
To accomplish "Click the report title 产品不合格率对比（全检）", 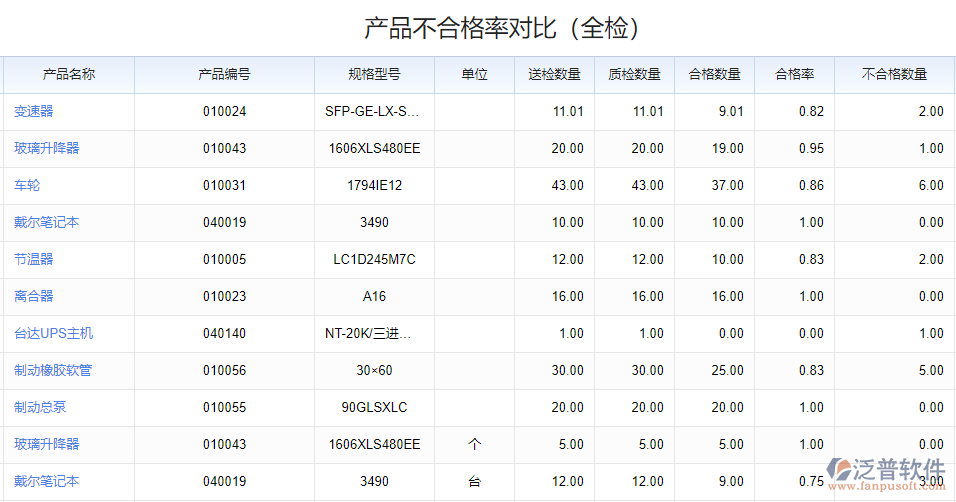I will coord(501,28).
